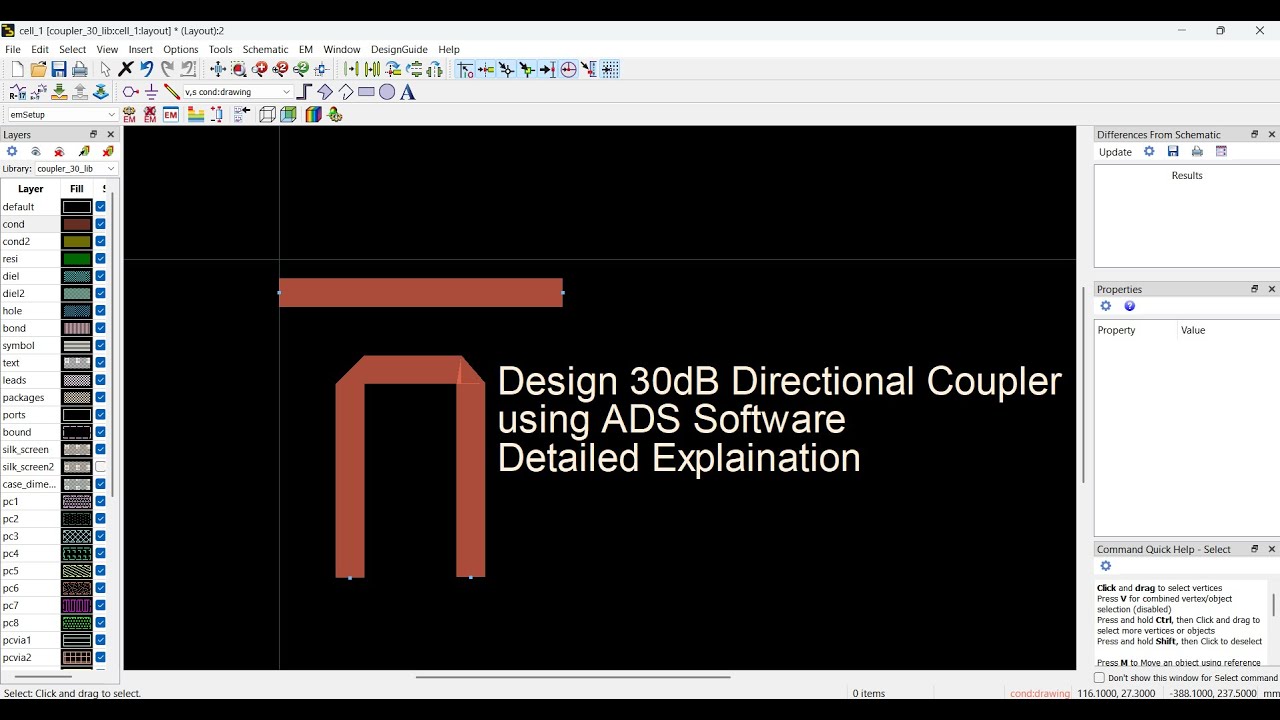Enable the silk_screen2 layer checkbox
This screenshot has width=1280, height=720.
(x=100, y=467)
